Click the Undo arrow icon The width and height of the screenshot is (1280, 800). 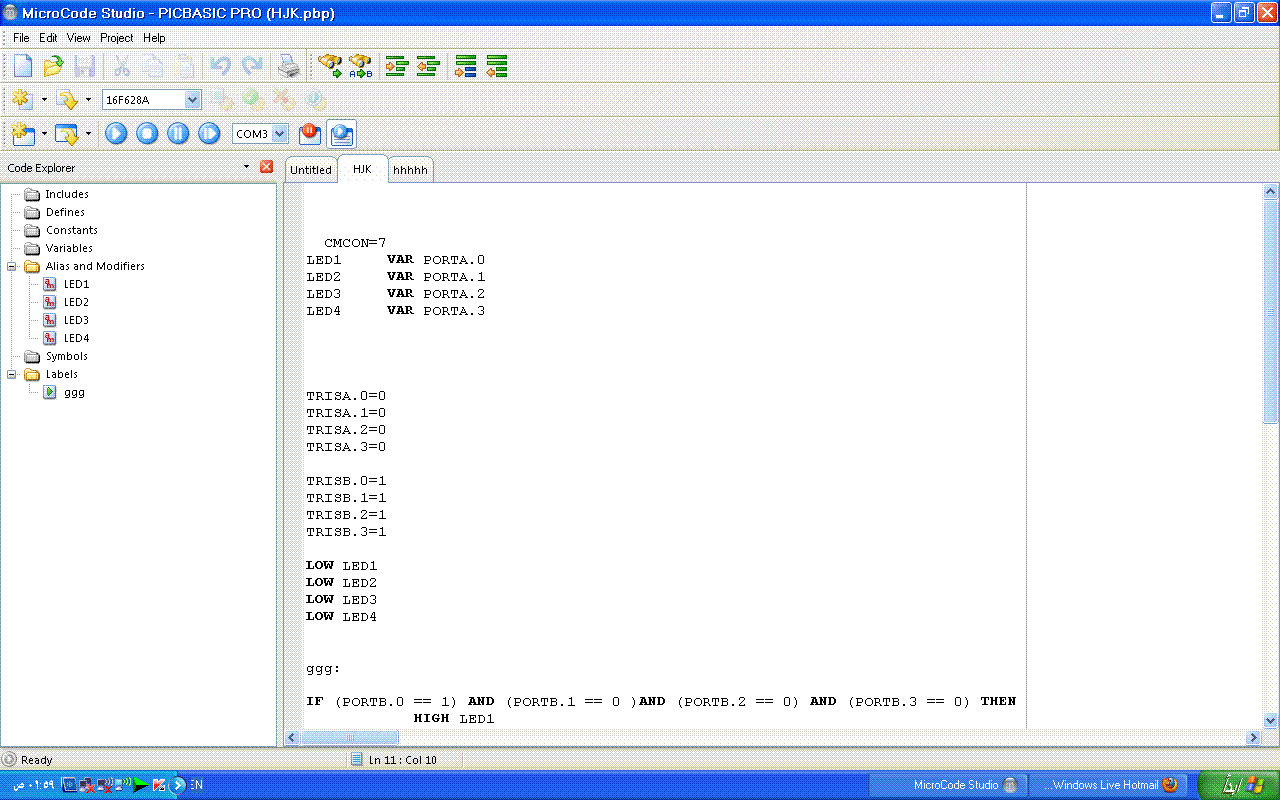[220, 67]
